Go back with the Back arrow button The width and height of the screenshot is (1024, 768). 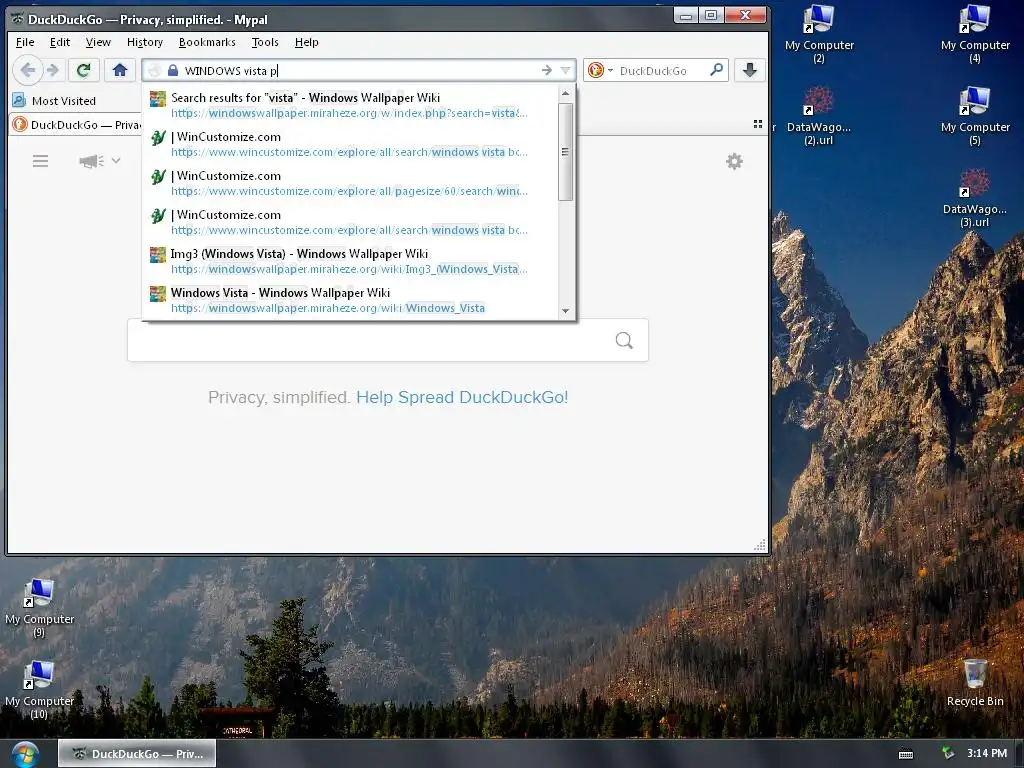(27, 70)
